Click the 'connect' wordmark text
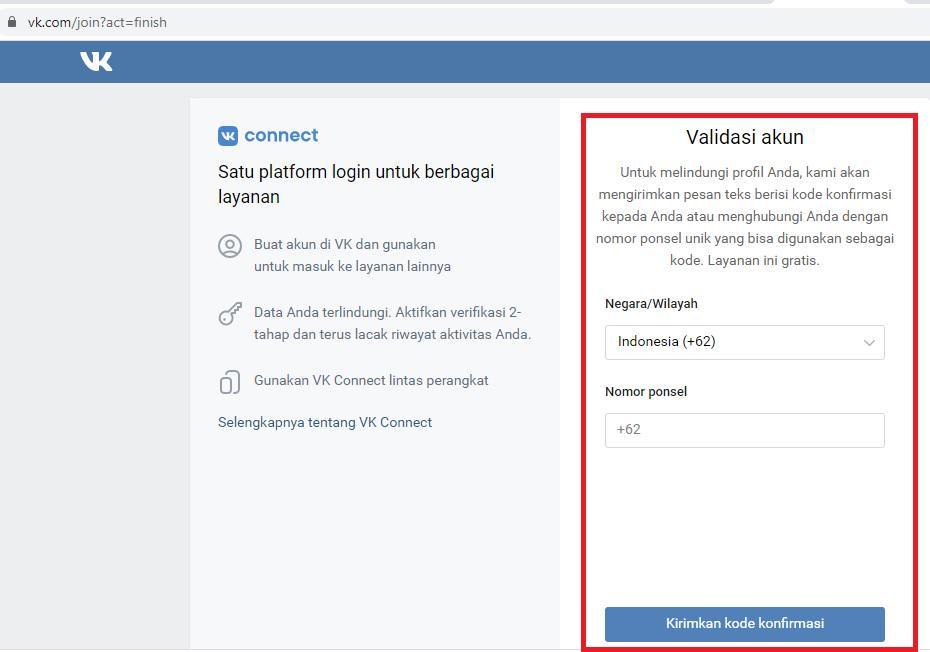930x652 pixels. coord(281,135)
